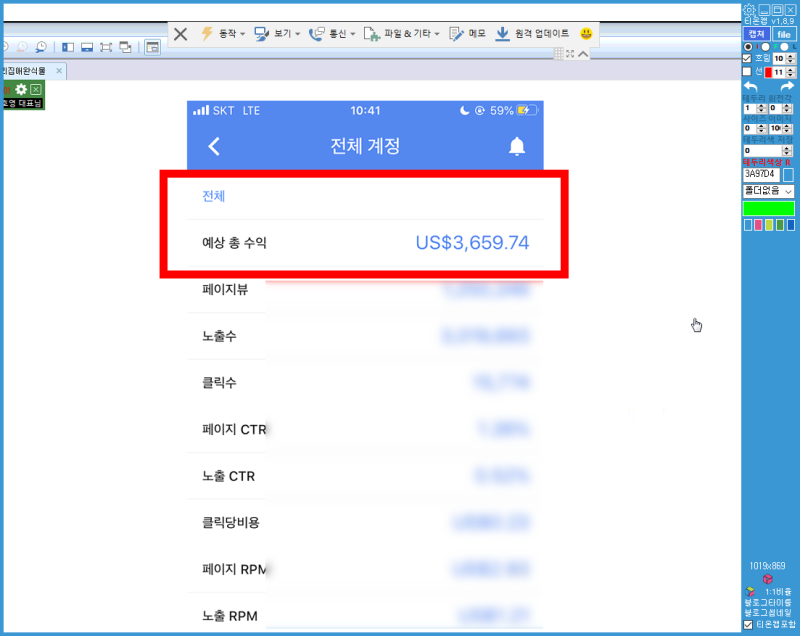Click the 노출수 row label
Screen dimensions: 800x636
coord(219,336)
